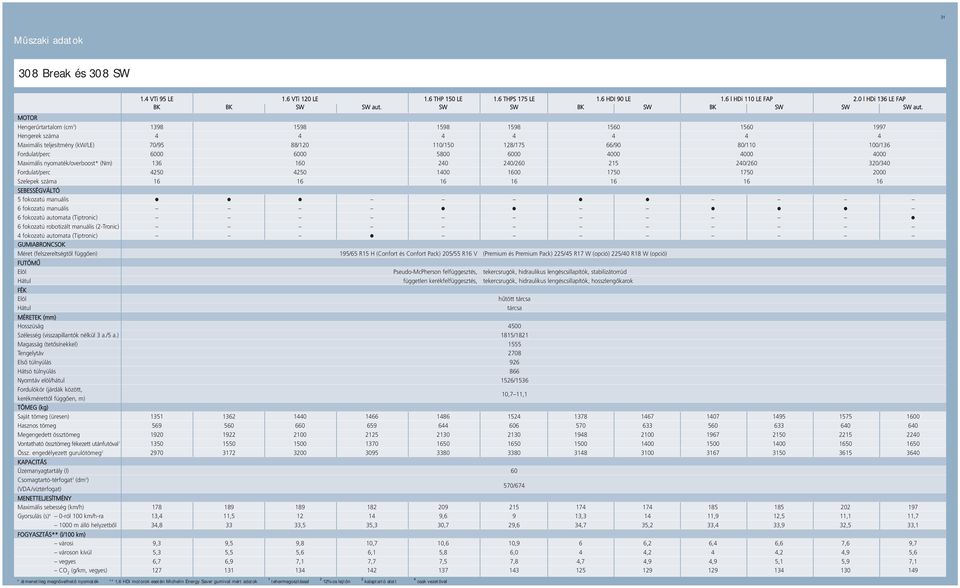Screen dimensions: 960x588
Task: Click the '2708' wheelbase value
Action: [514, 353]
